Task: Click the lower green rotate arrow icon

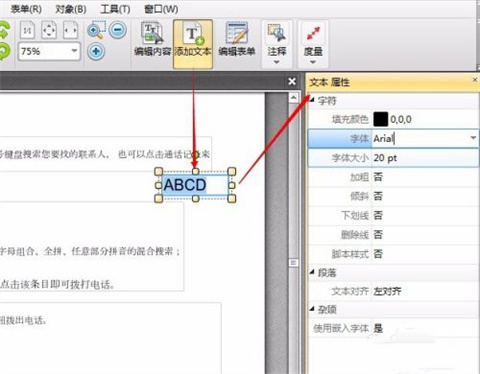Action: point(4,52)
